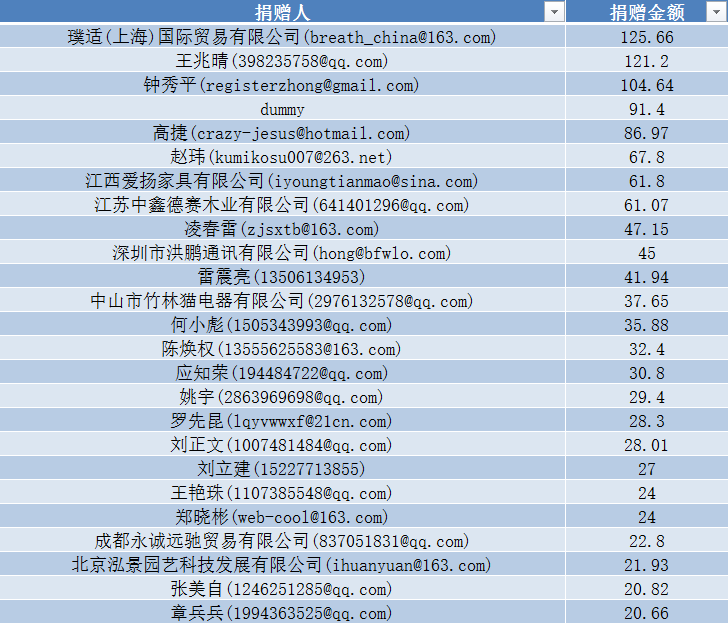The width and height of the screenshot is (728, 623).
Task: Select the amount cell 104.64
Action: pos(647,84)
